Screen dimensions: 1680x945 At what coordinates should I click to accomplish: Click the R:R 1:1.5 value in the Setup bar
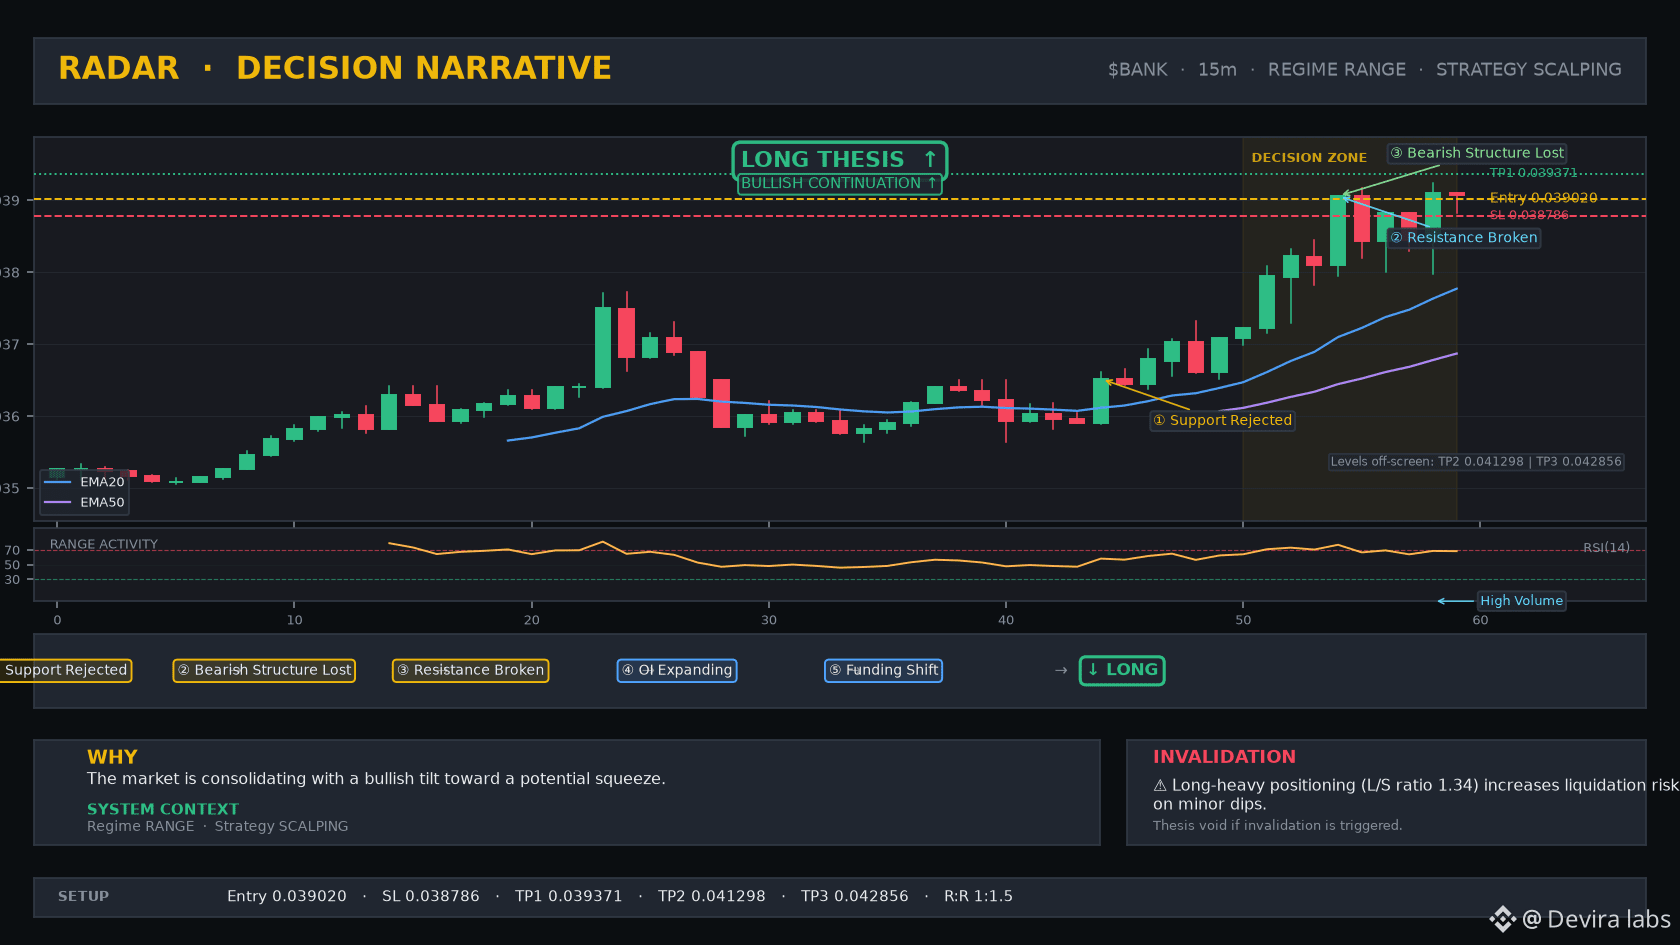[x=978, y=896]
